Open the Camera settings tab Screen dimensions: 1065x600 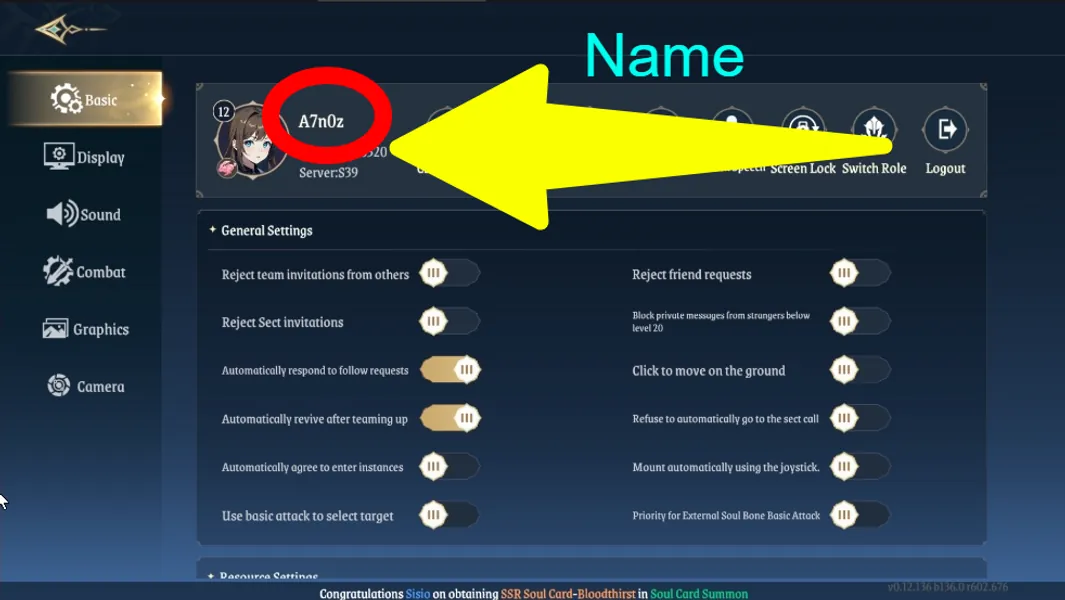tap(86, 386)
